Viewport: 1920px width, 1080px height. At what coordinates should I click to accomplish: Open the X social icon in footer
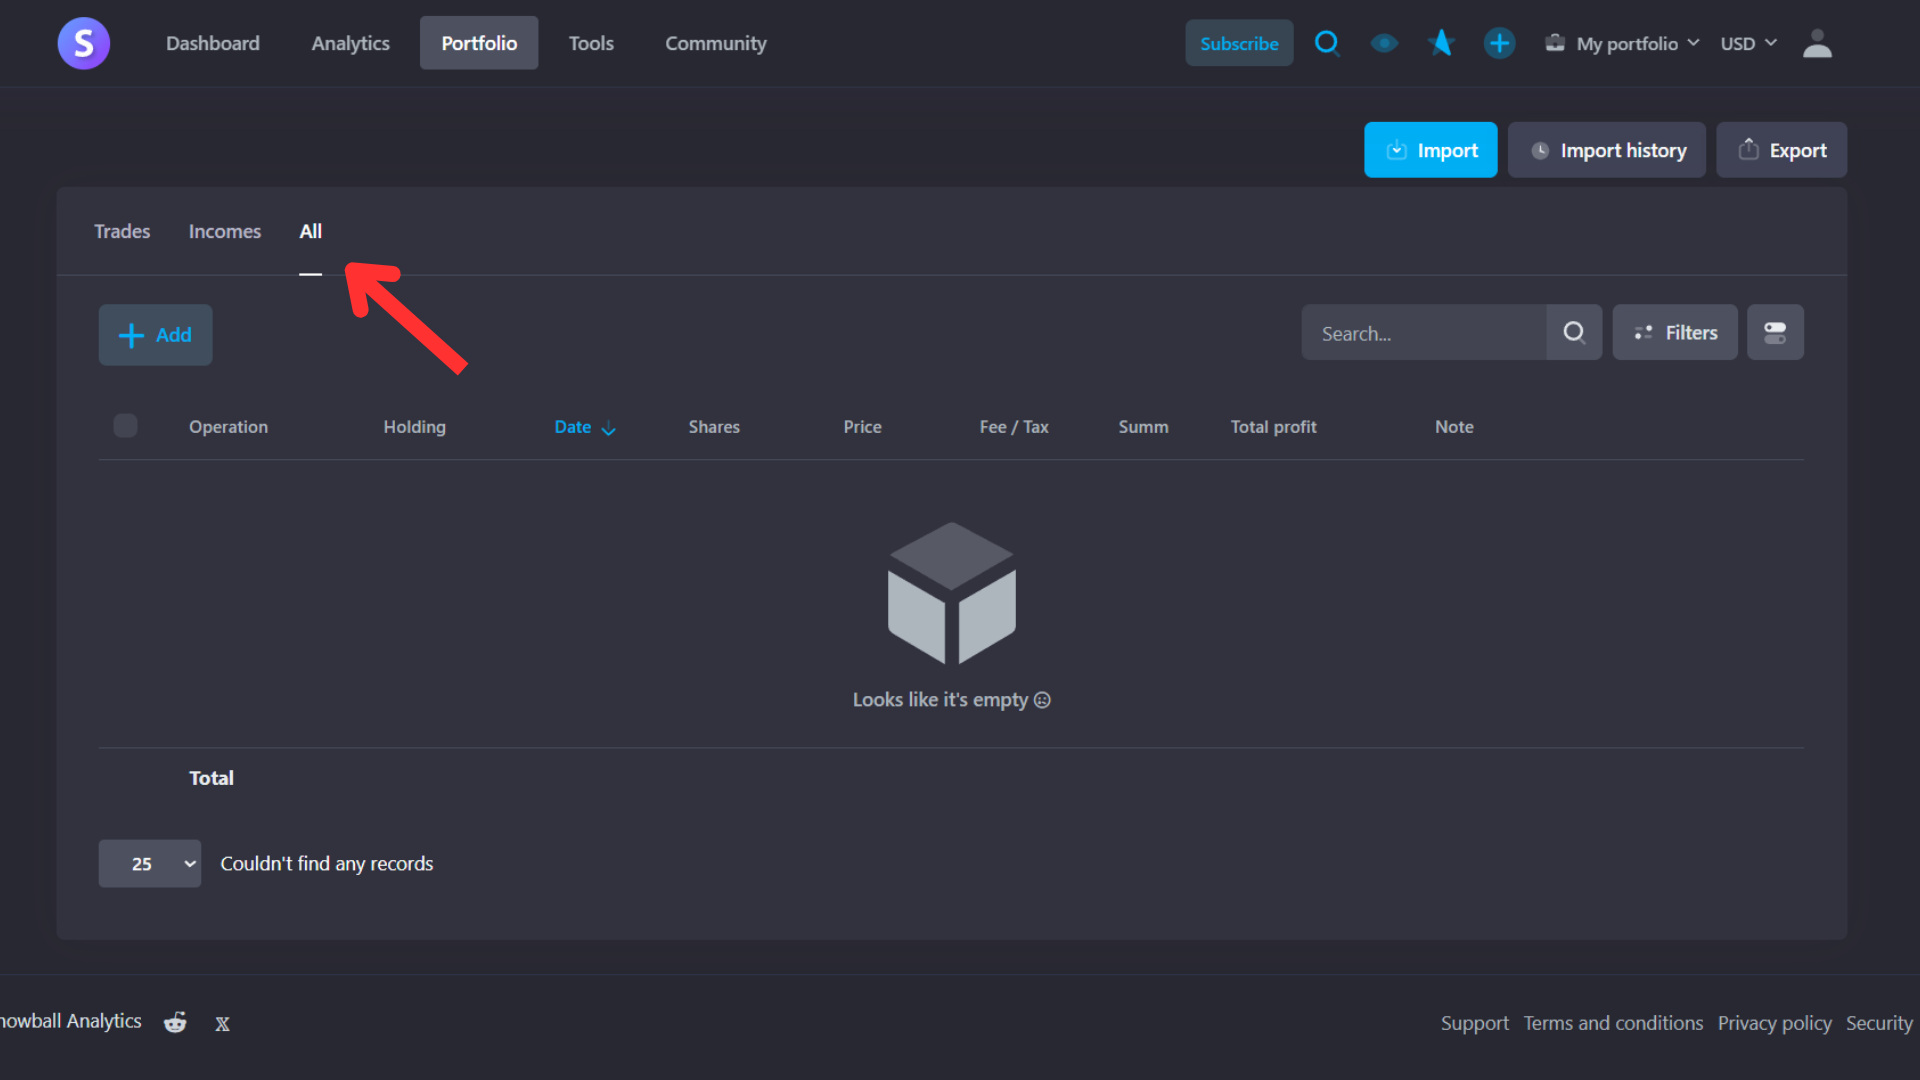coord(222,1024)
